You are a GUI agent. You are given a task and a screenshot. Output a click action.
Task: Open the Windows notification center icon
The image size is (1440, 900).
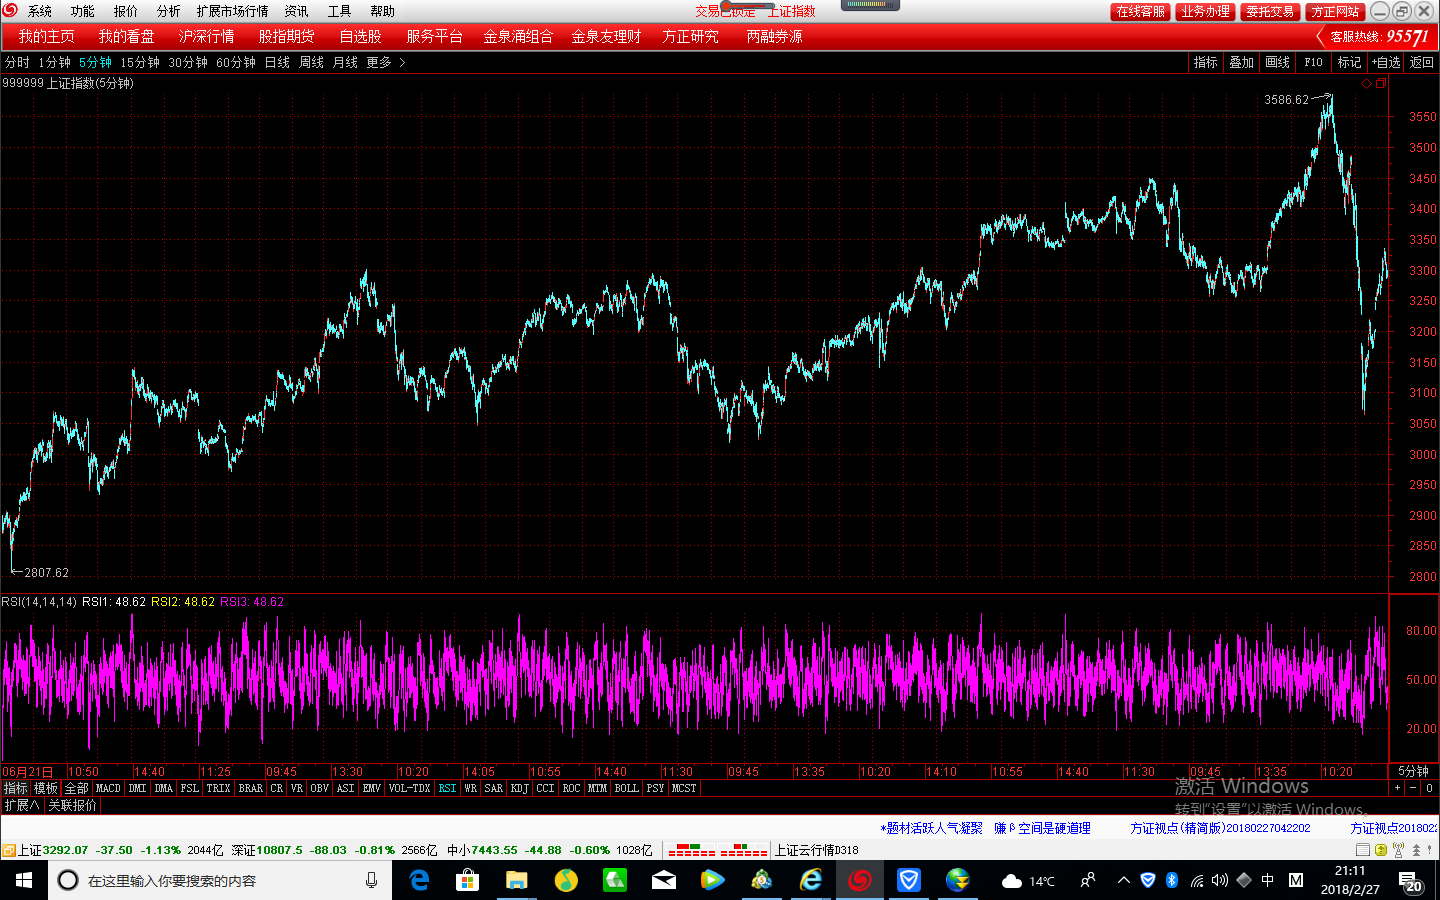[x=1408, y=881]
